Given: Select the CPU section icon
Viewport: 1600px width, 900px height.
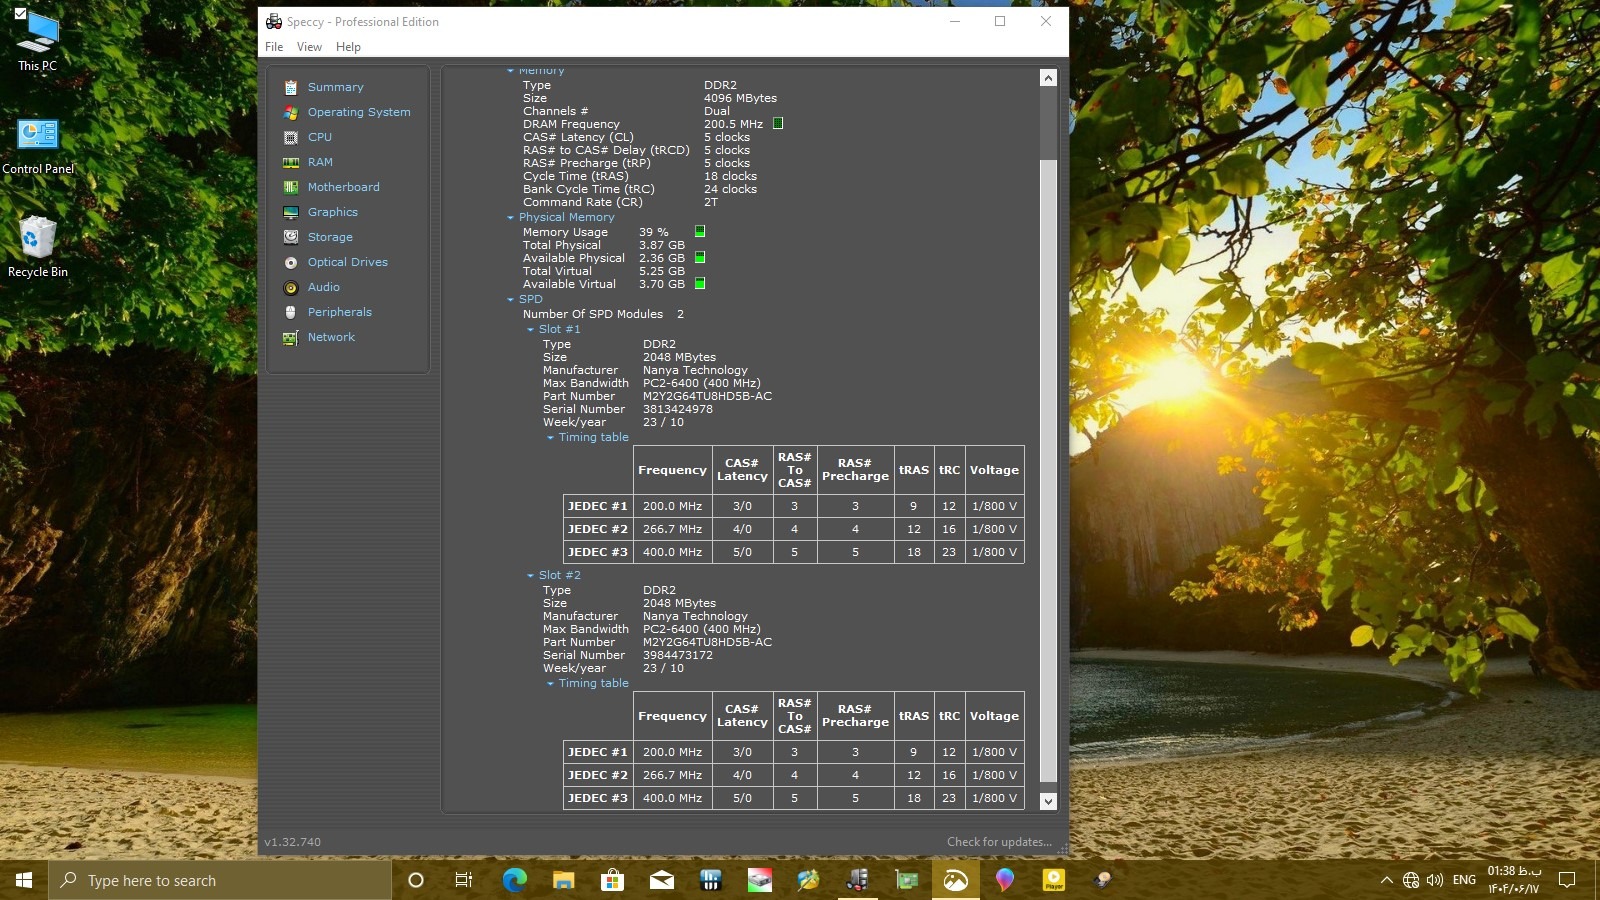Looking at the screenshot, I should (291, 137).
